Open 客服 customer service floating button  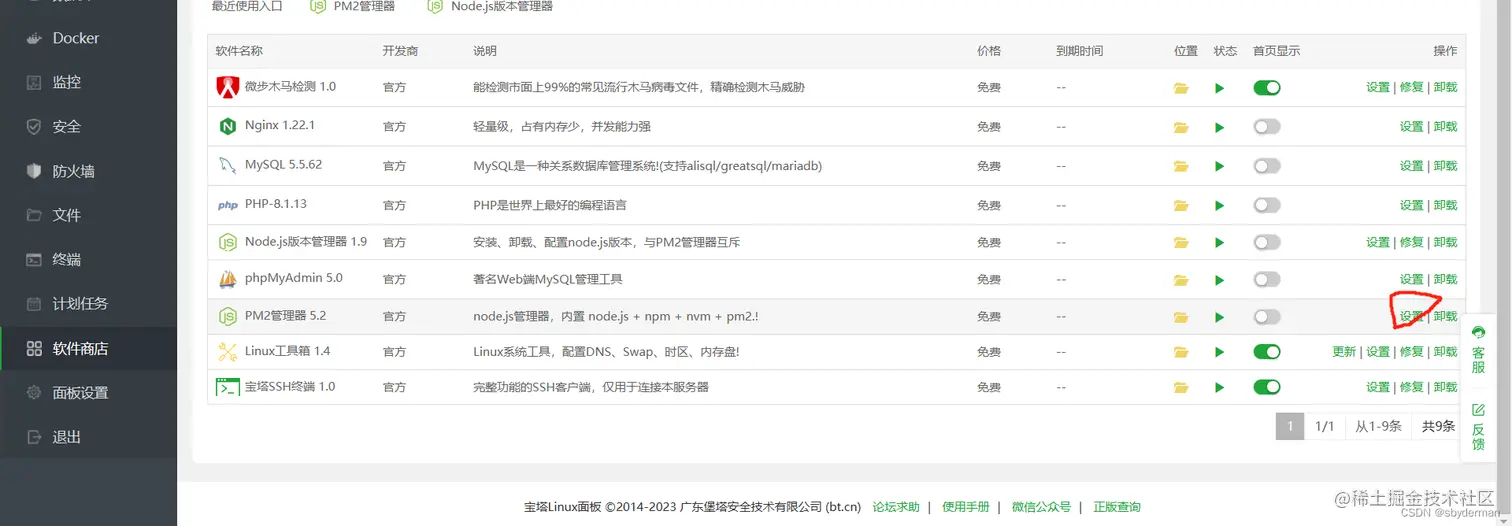coord(1479,350)
